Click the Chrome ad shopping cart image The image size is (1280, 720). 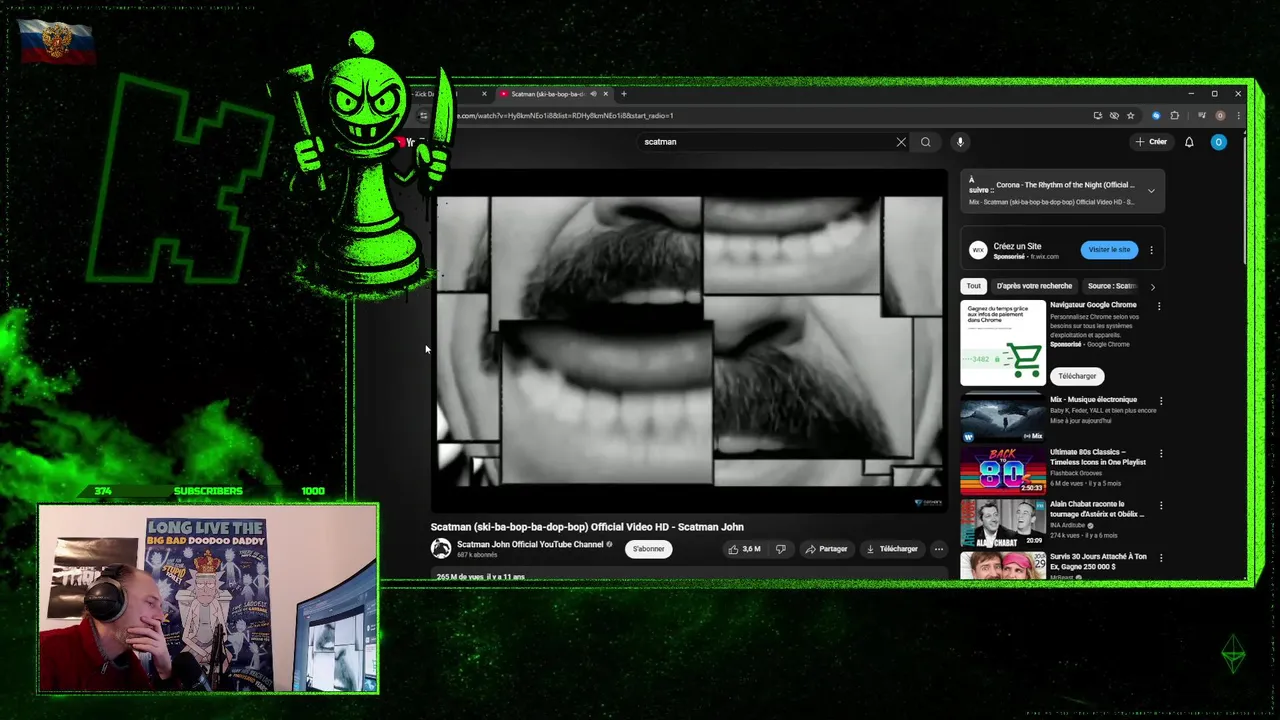point(1003,343)
